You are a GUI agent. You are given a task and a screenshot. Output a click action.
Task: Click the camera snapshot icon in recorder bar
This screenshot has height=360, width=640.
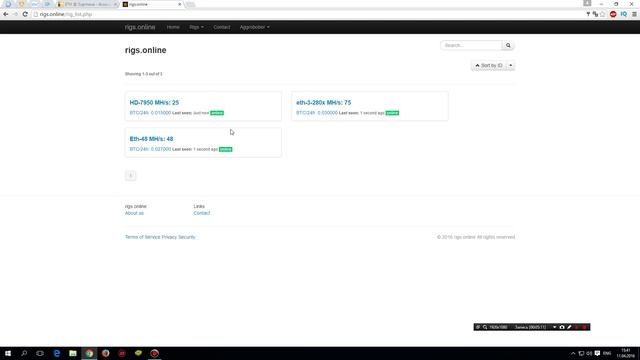[x=562, y=327]
